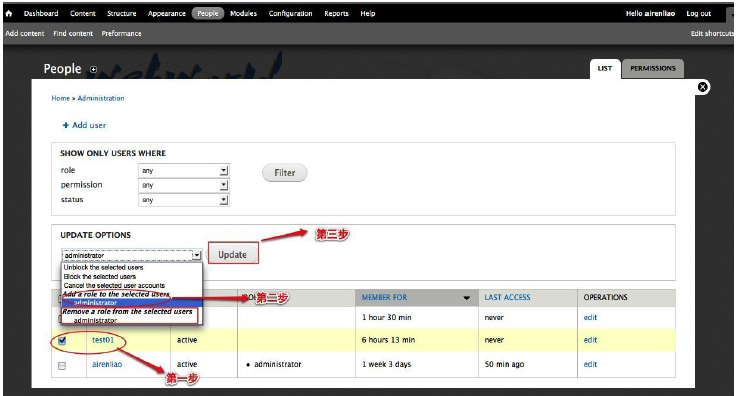738x396 pixels.
Task: Sort by LAST ACCESS column
Action: (x=507, y=298)
